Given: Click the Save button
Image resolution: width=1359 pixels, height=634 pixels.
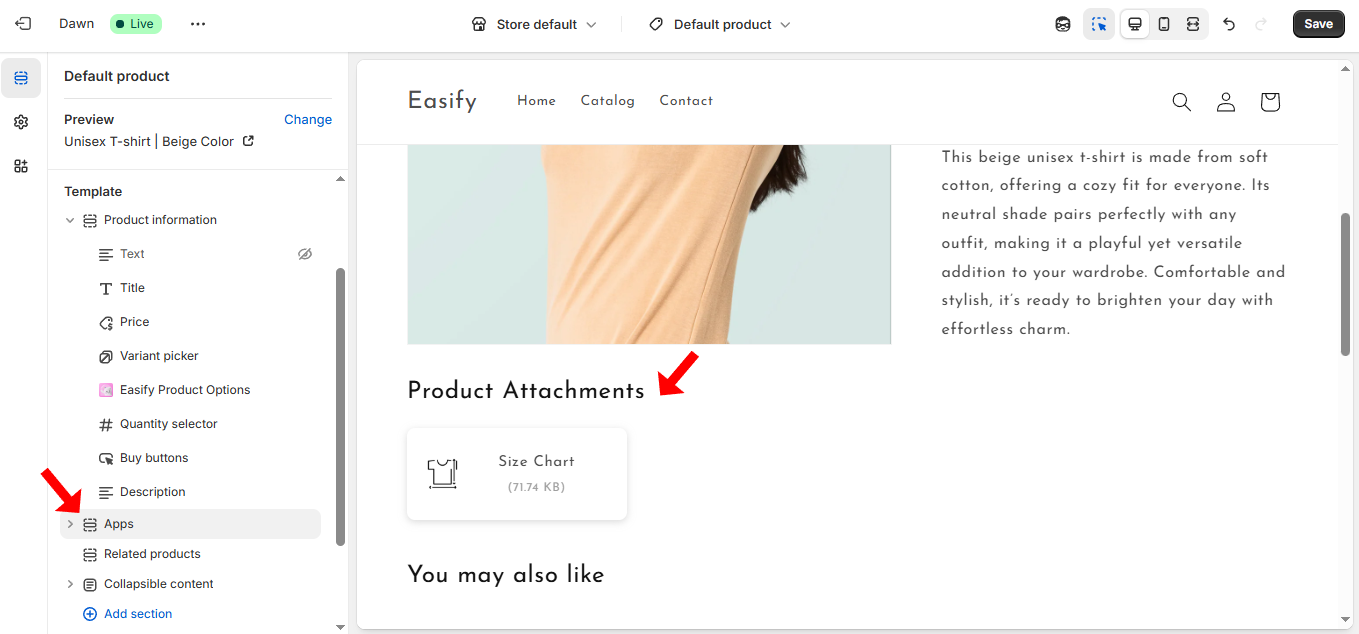Looking at the screenshot, I should [x=1318, y=23].
